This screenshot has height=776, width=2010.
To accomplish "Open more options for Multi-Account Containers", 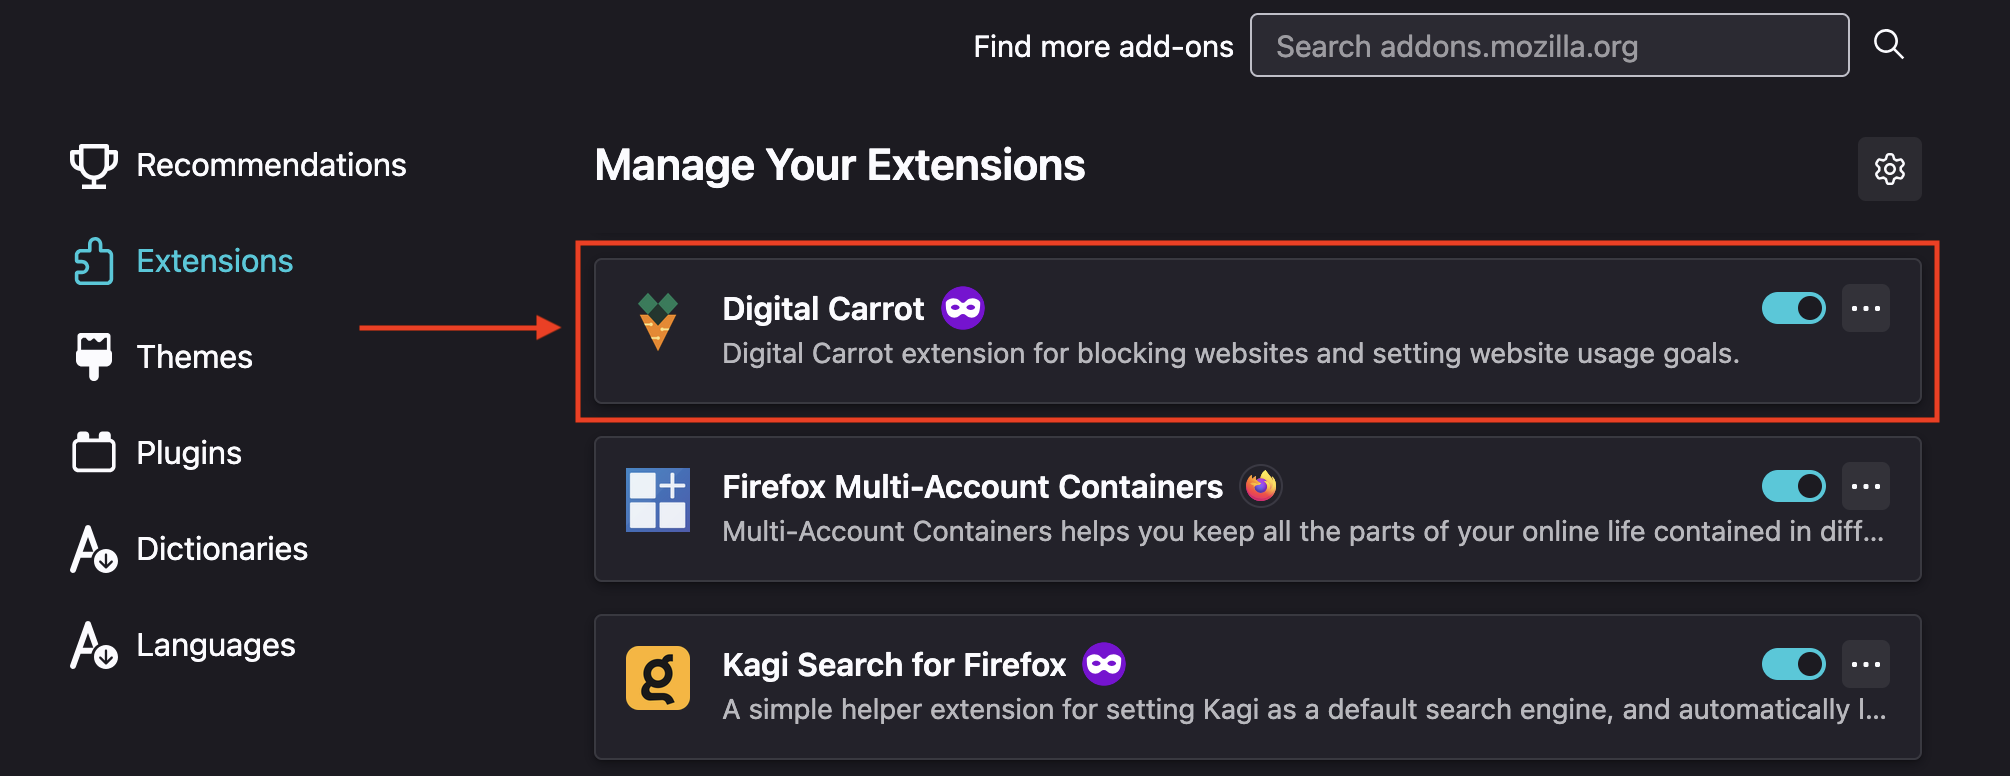I will coord(1866,486).
